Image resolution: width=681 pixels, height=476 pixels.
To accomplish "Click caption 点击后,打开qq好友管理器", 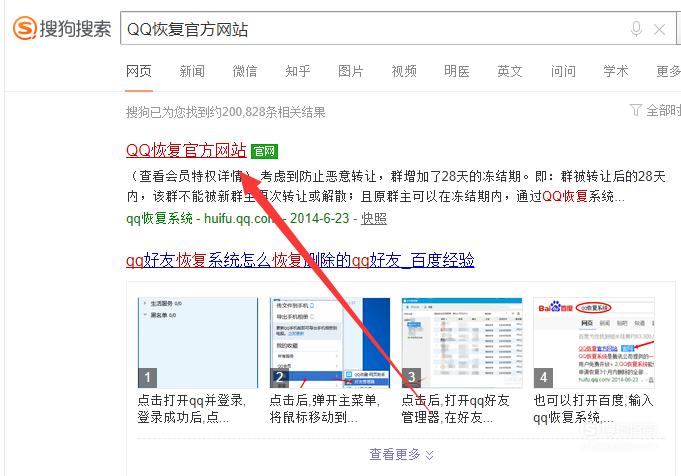I will pyautogui.click(x=455, y=409).
